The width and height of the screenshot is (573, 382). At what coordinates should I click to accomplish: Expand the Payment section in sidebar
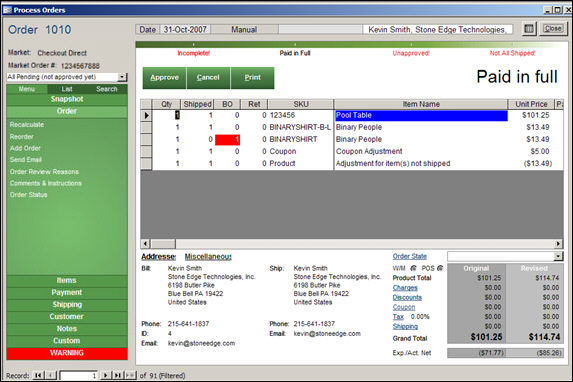coord(67,292)
